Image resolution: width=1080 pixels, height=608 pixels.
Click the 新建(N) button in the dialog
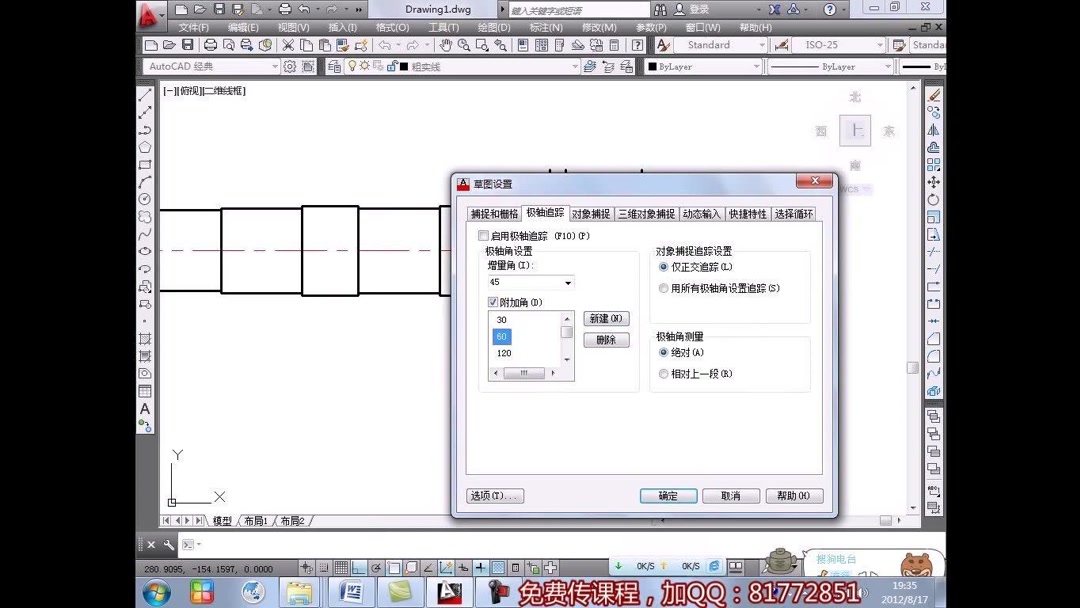[606, 318]
